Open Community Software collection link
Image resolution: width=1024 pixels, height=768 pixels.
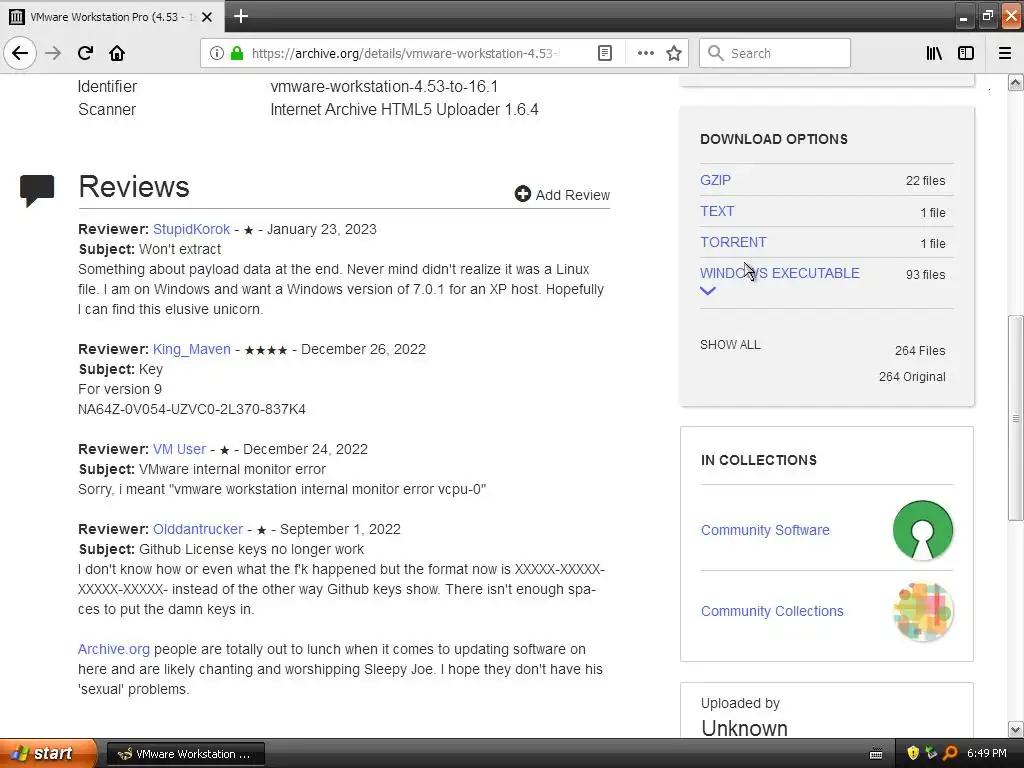coord(765,530)
